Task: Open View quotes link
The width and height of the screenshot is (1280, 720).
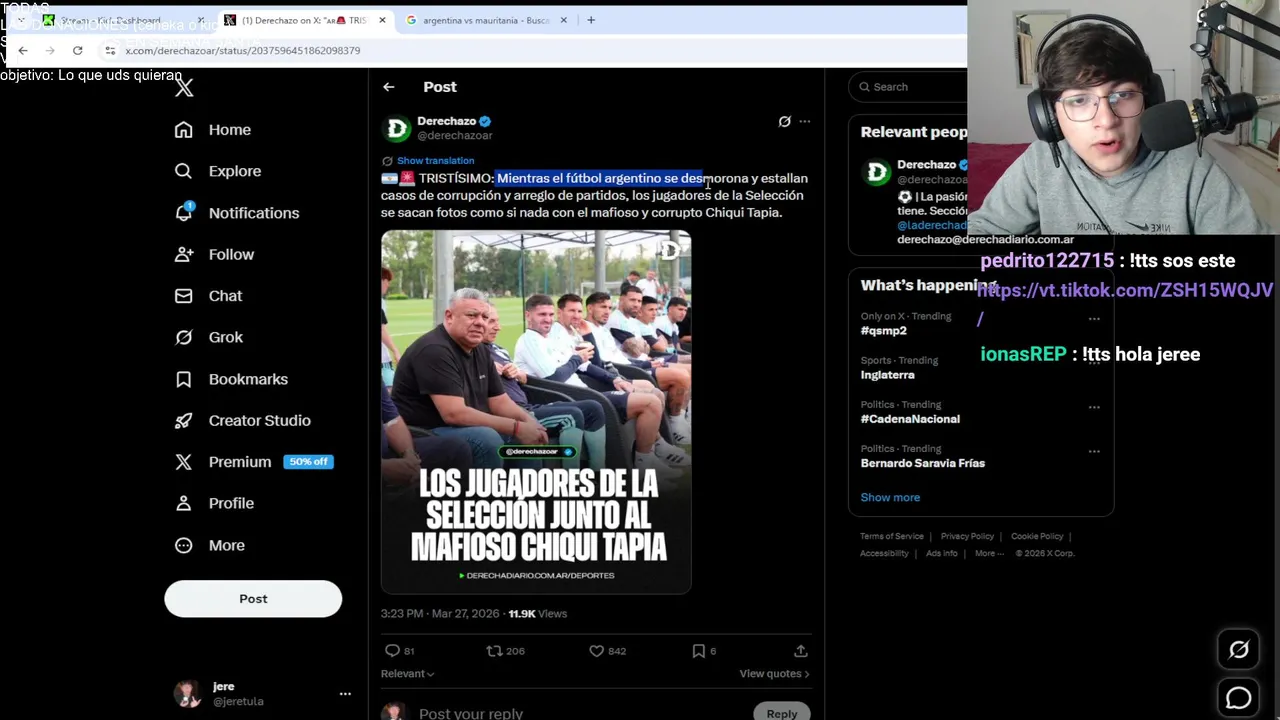Action: [x=774, y=674]
